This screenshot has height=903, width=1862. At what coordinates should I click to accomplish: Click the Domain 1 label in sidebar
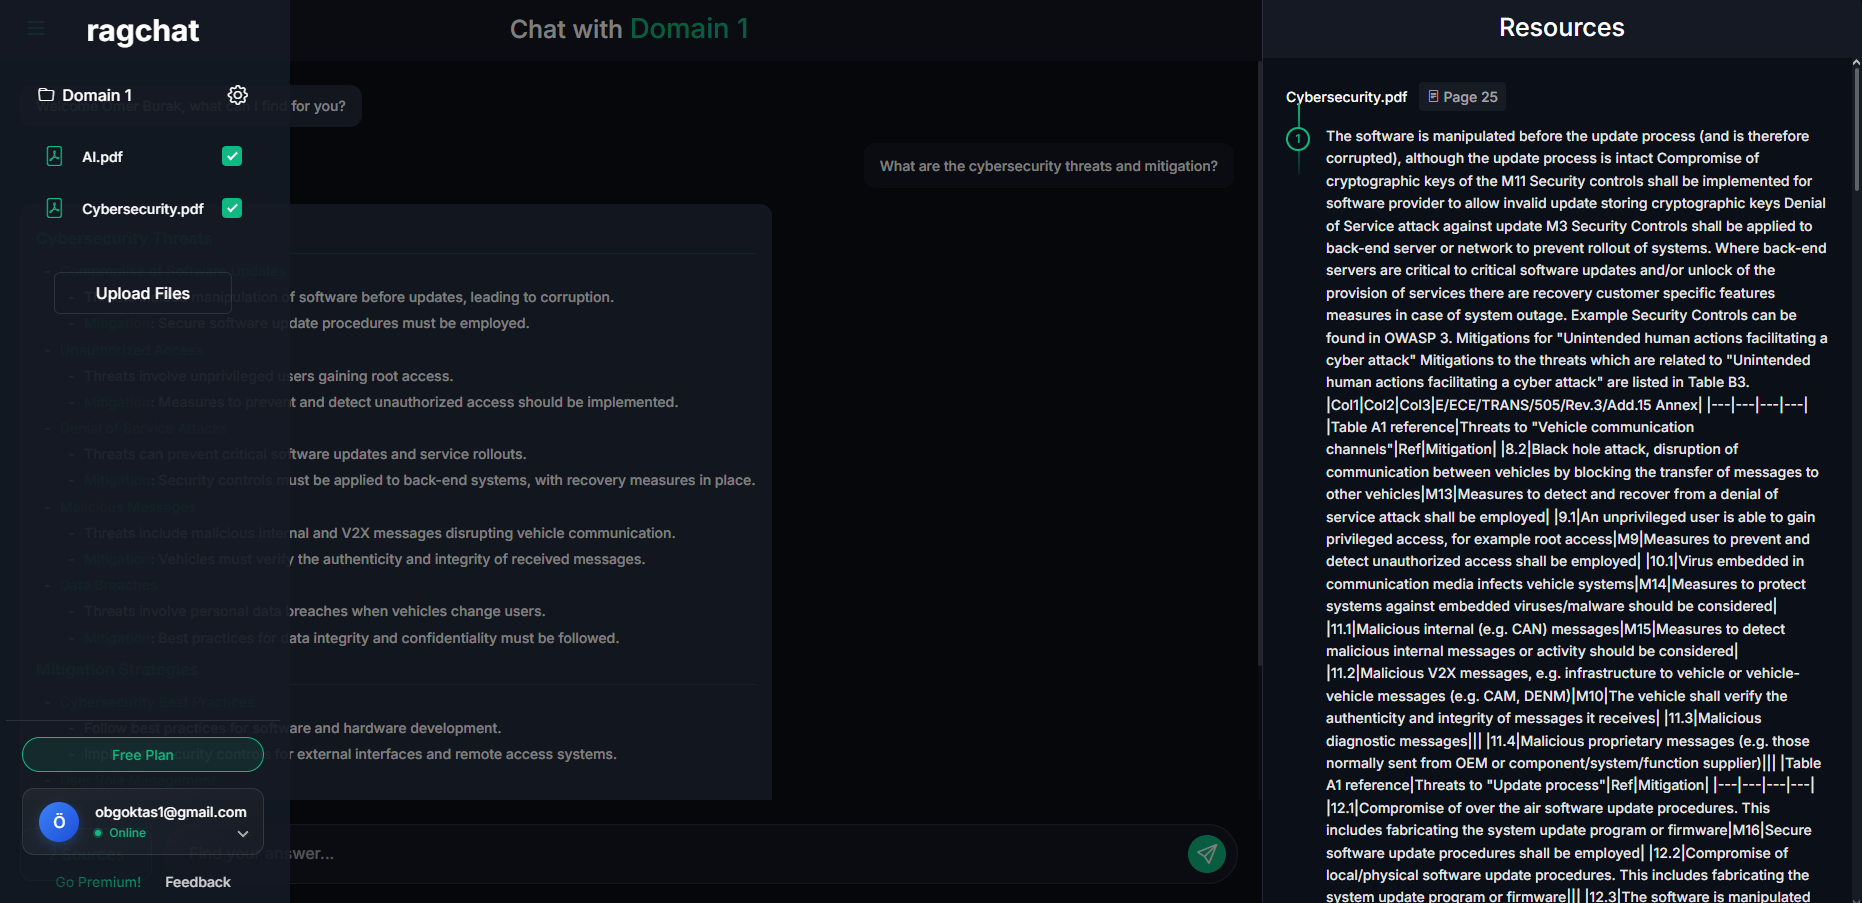pyautogui.click(x=97, y=96)
